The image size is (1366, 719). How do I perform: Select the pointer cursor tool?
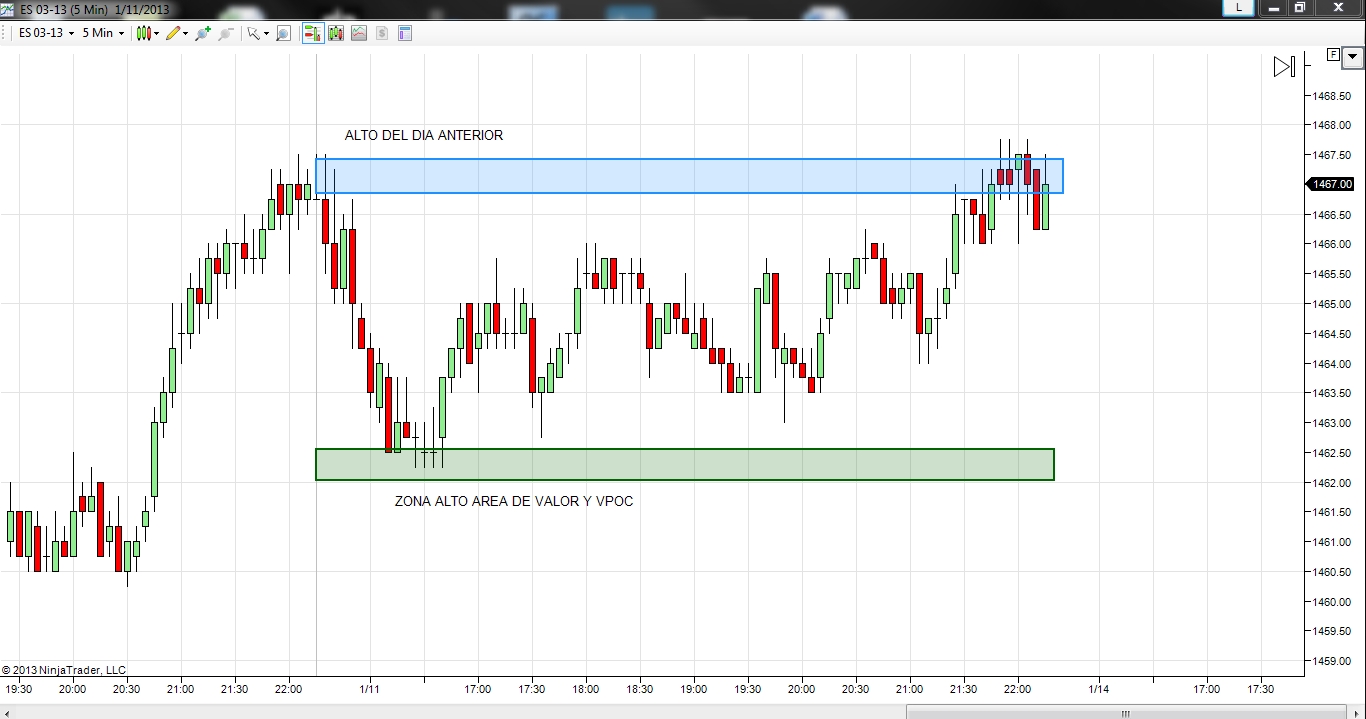pyautogui.click(x=253, y=33)
